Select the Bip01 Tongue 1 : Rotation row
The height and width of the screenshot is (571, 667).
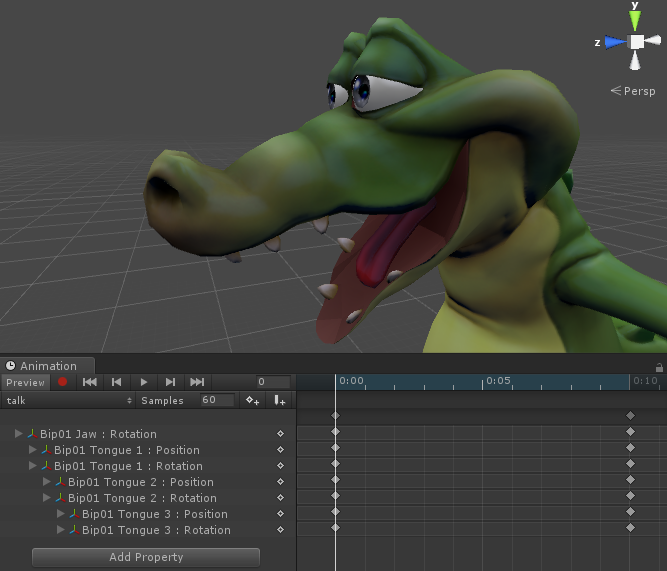pyautogui.click(x=148, y=466)
